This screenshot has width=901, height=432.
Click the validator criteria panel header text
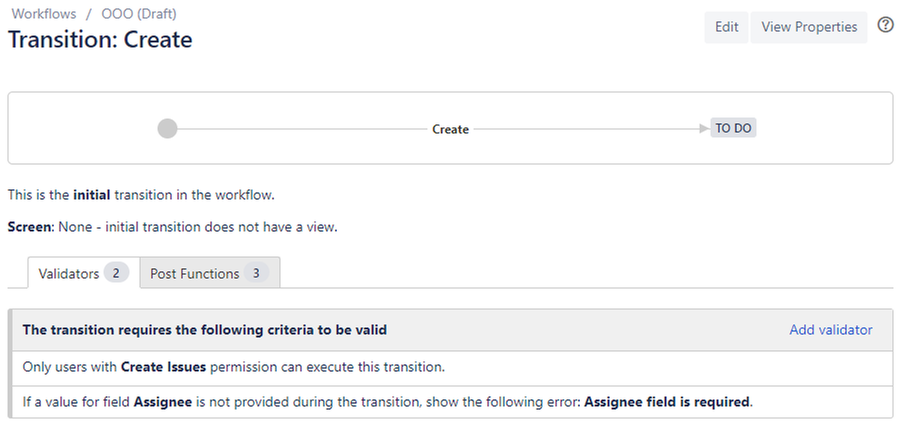204,330
